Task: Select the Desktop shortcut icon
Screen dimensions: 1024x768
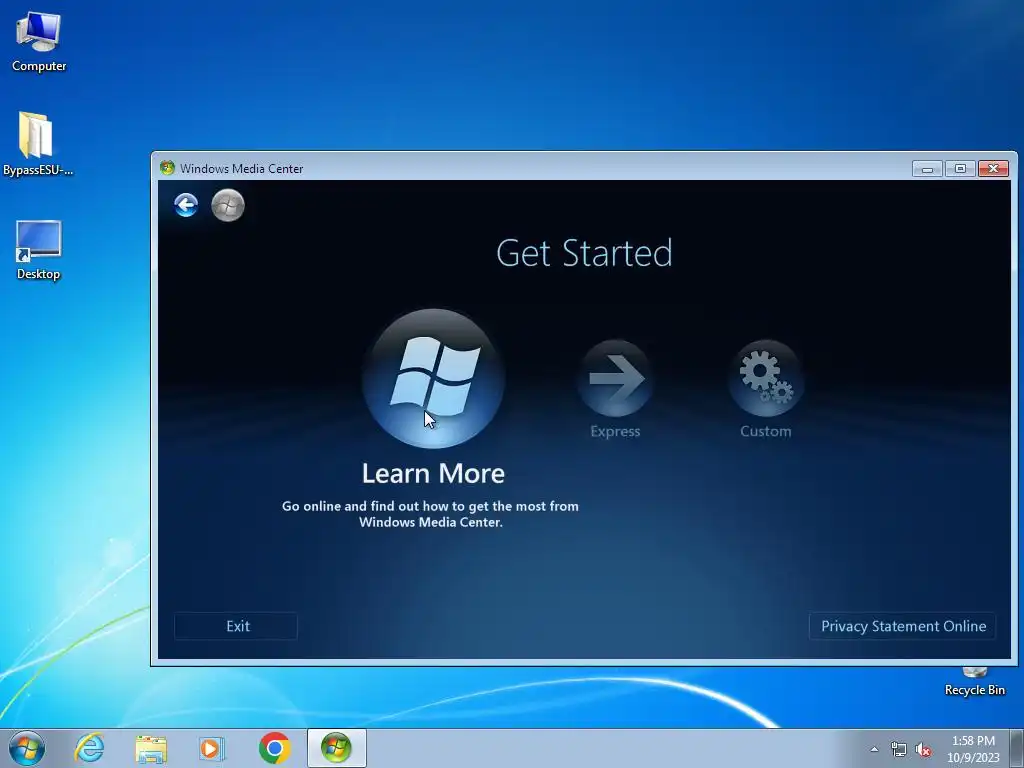Action: [39, 250]
